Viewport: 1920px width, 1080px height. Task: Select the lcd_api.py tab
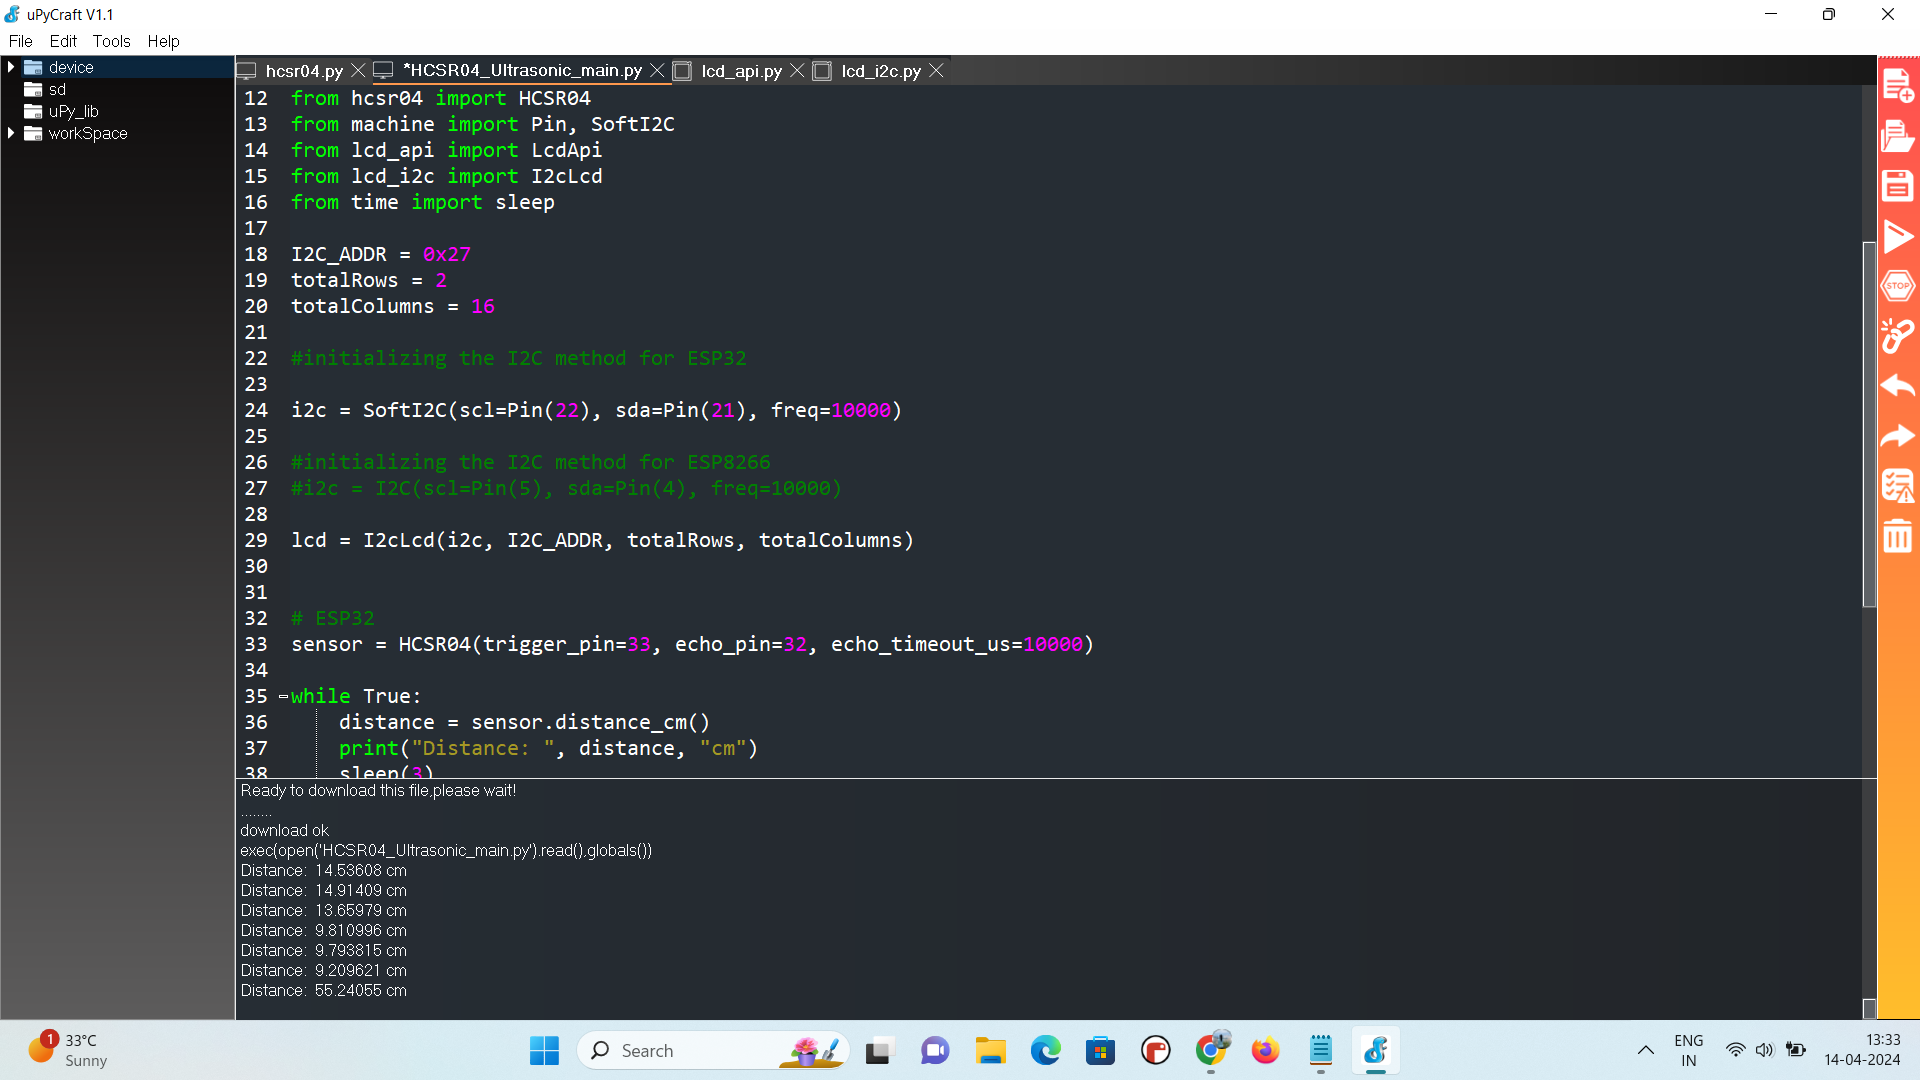click(x=741, y=71)
